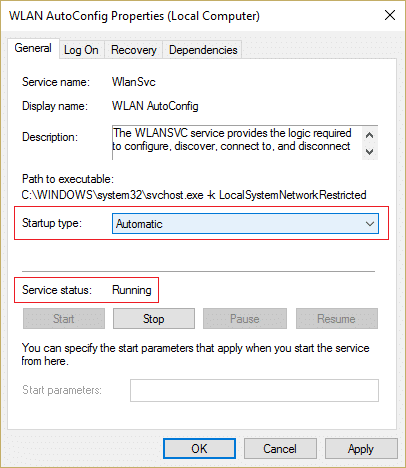Open the Recovery tab
Viewport: 406px width, 468px height.
coord(134,50)
